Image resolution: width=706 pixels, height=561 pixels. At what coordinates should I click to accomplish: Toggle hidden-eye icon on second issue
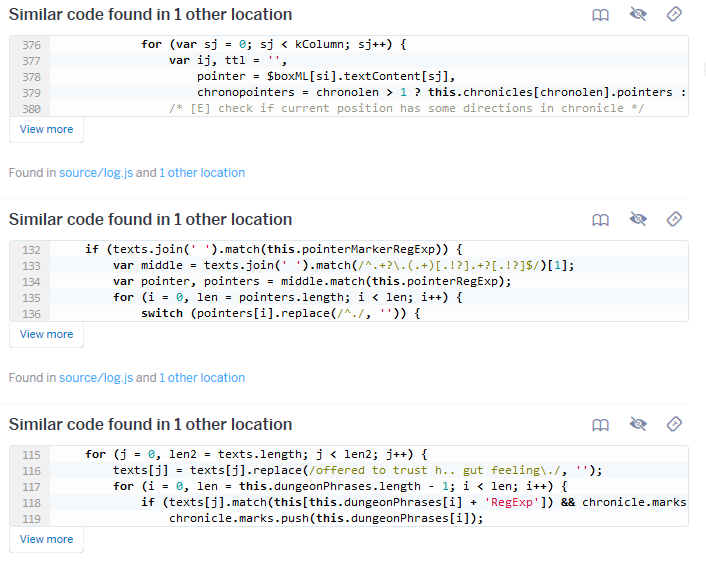[638, 219]
